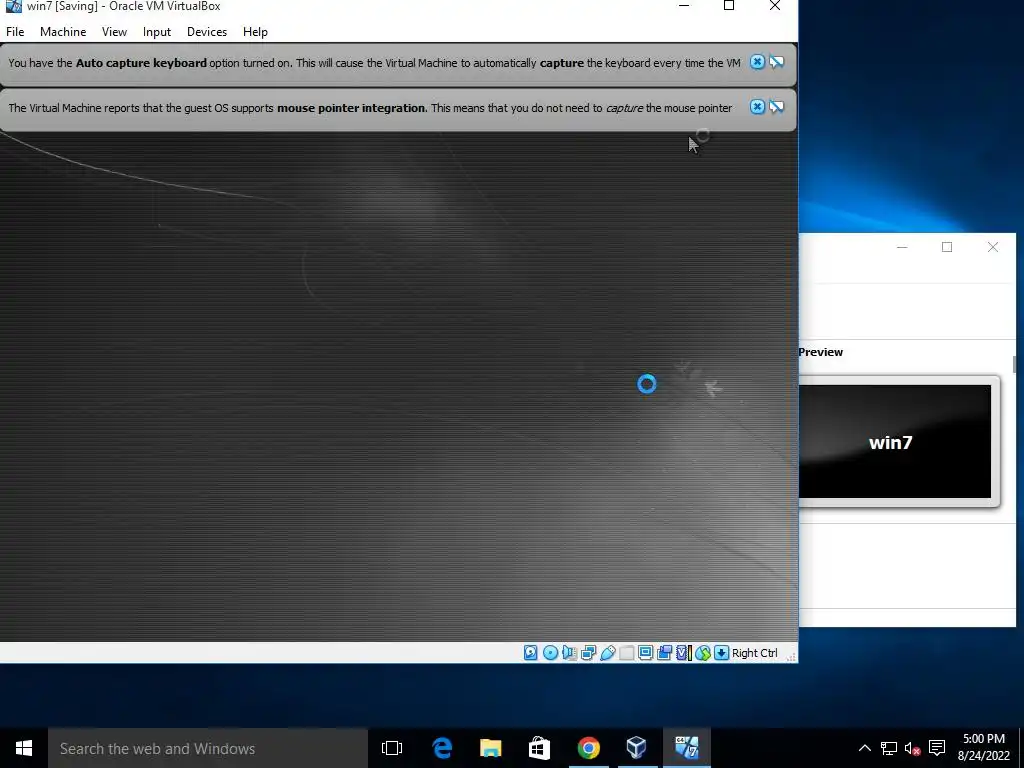Click the muted volume tray icon
The image size is (1024, 768).
point(912,748)
